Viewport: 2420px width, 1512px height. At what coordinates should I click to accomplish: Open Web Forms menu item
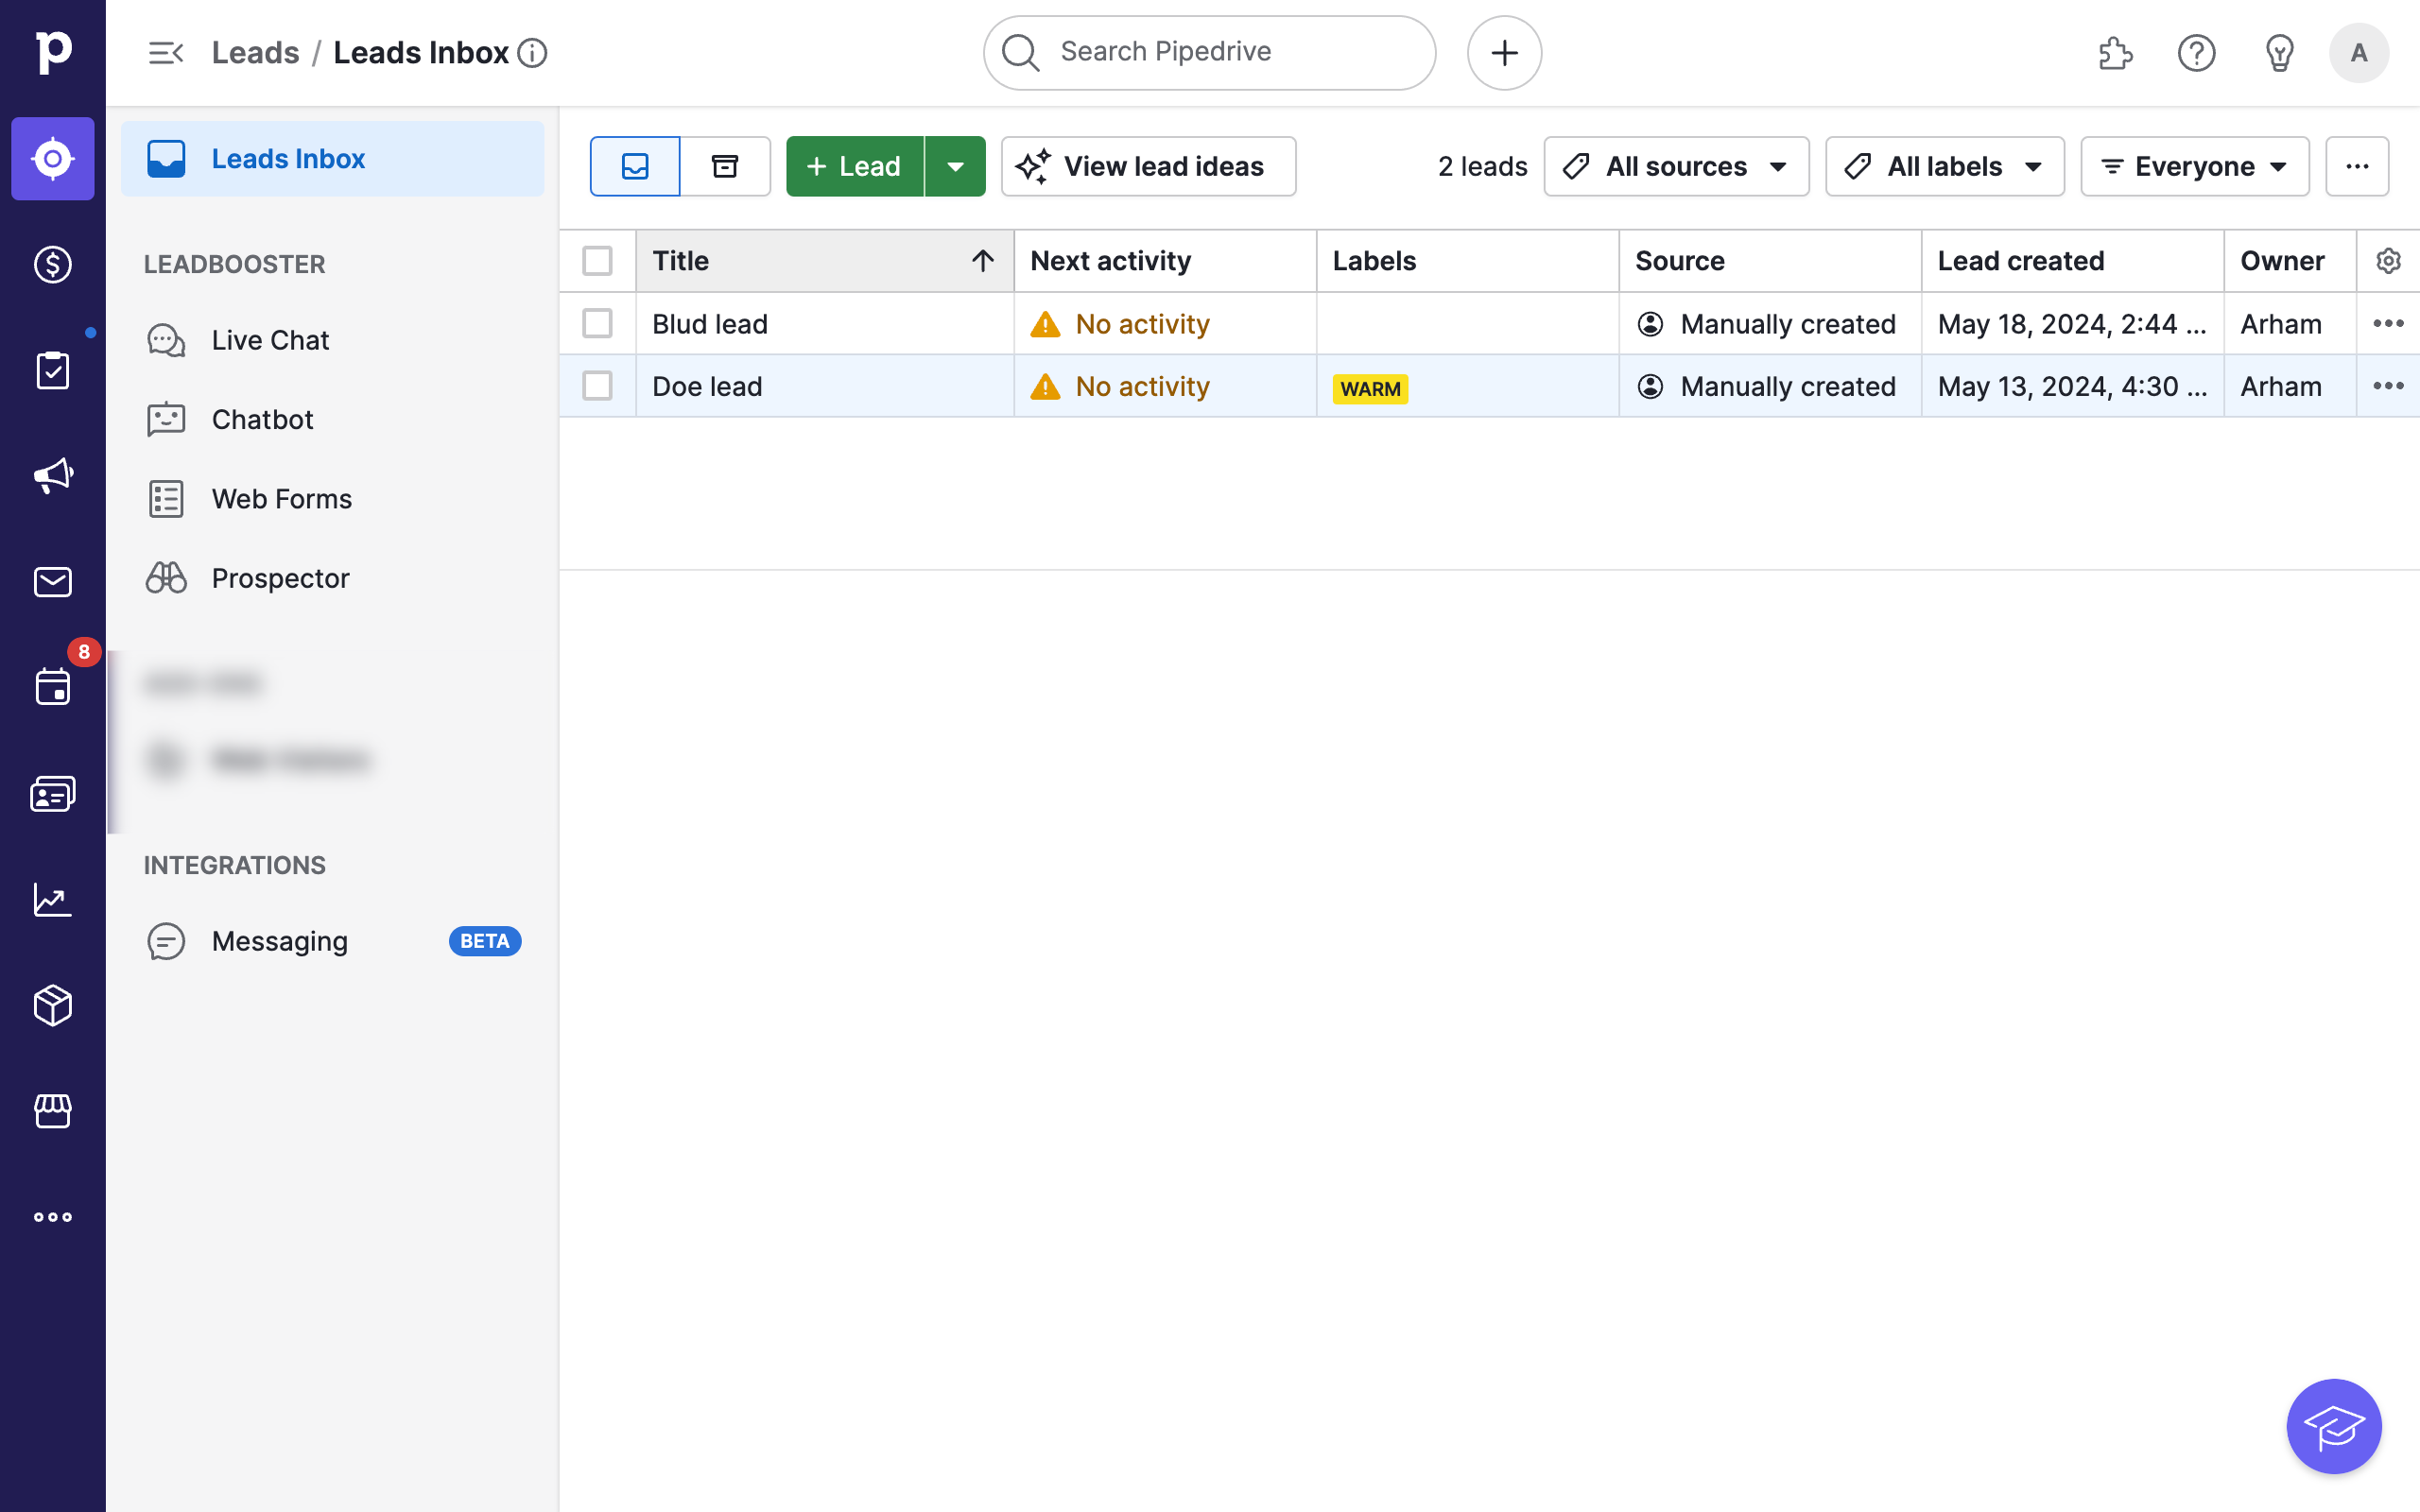pyautogui.click(x=333, y=499)
